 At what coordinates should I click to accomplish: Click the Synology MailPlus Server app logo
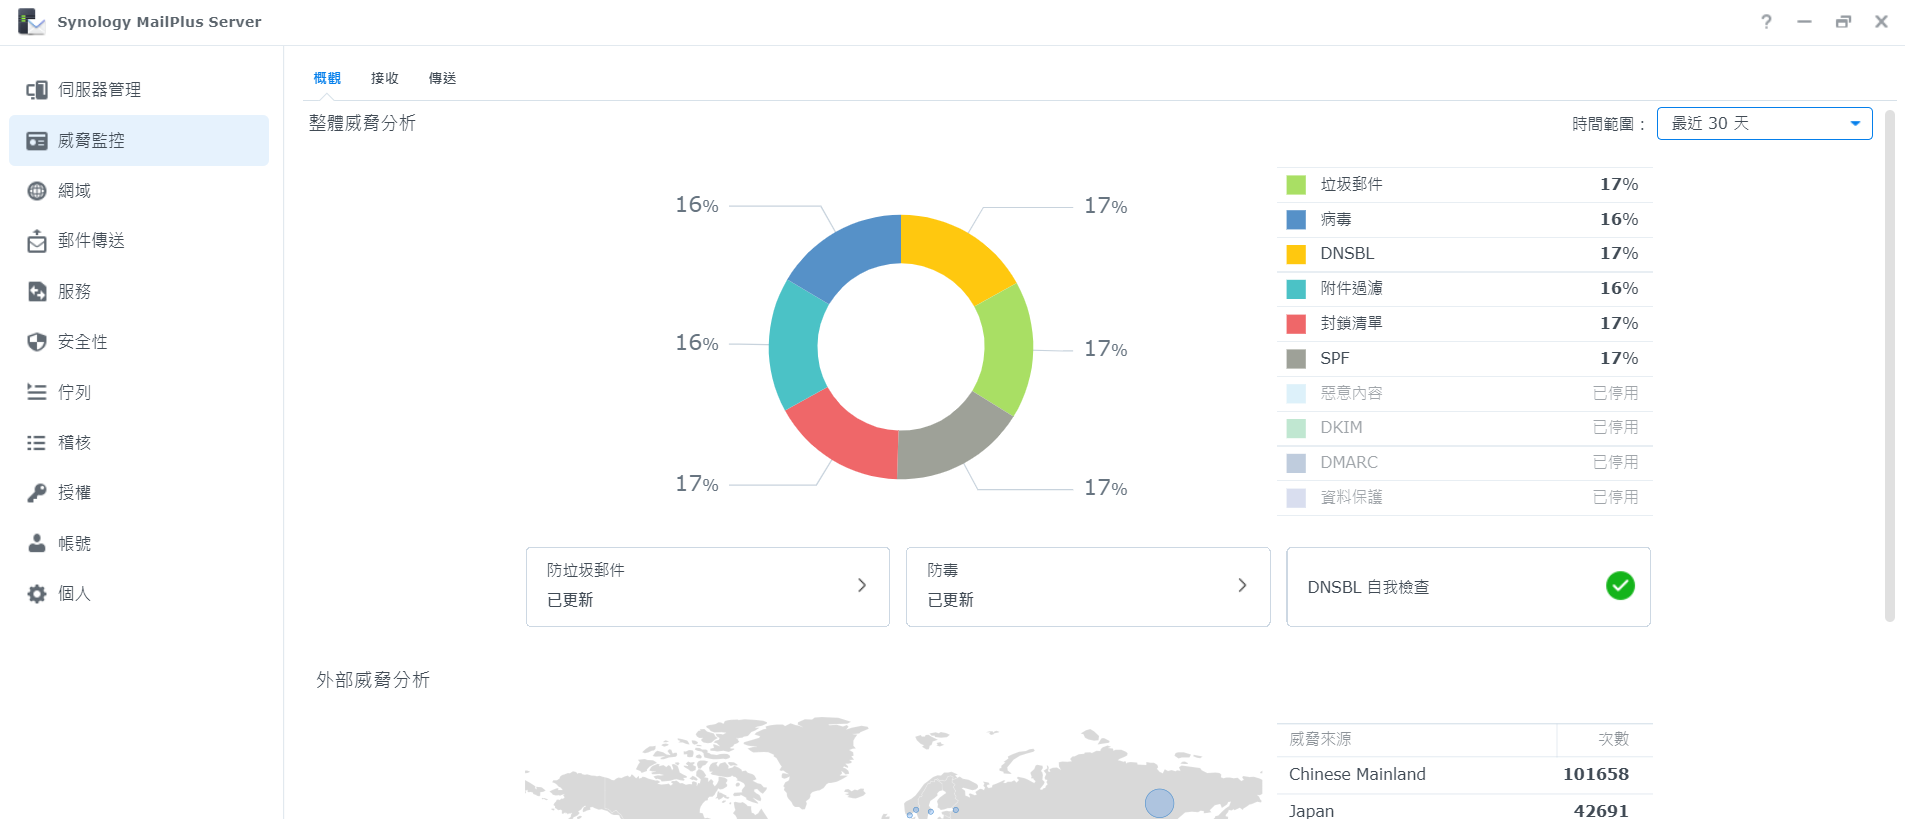point(31,21)
